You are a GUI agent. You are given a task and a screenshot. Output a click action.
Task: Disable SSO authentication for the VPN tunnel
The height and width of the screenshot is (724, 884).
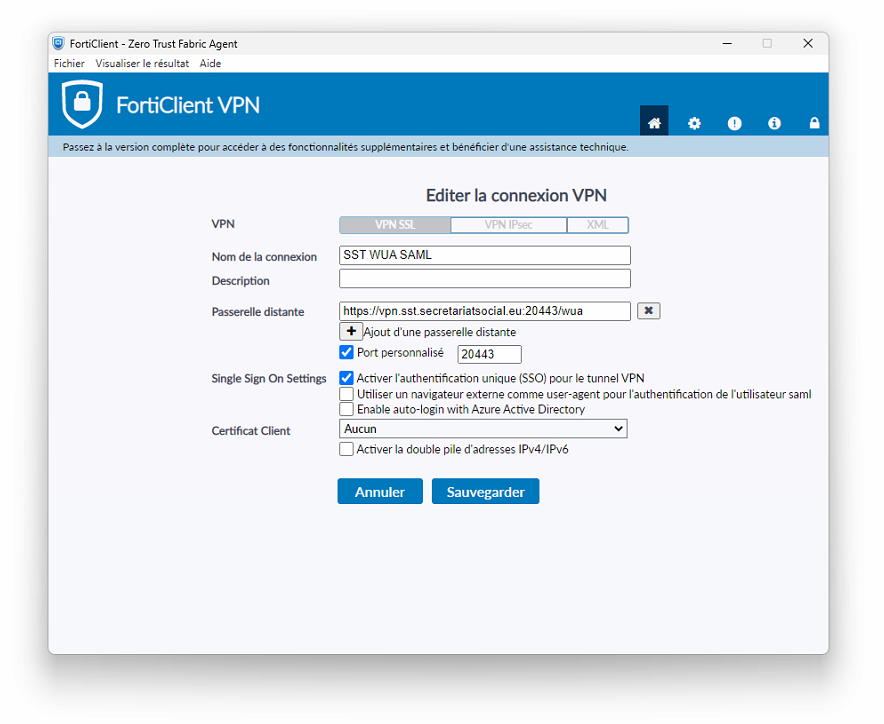click(x=346, y=378)
